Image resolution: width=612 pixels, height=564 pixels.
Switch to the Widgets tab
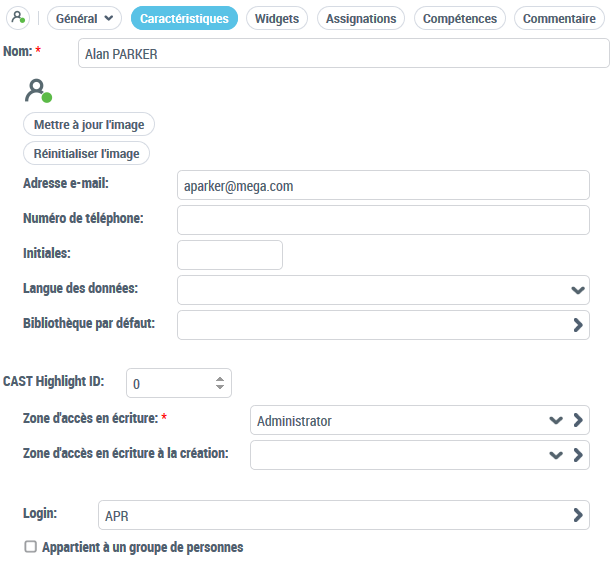[277, 18]
